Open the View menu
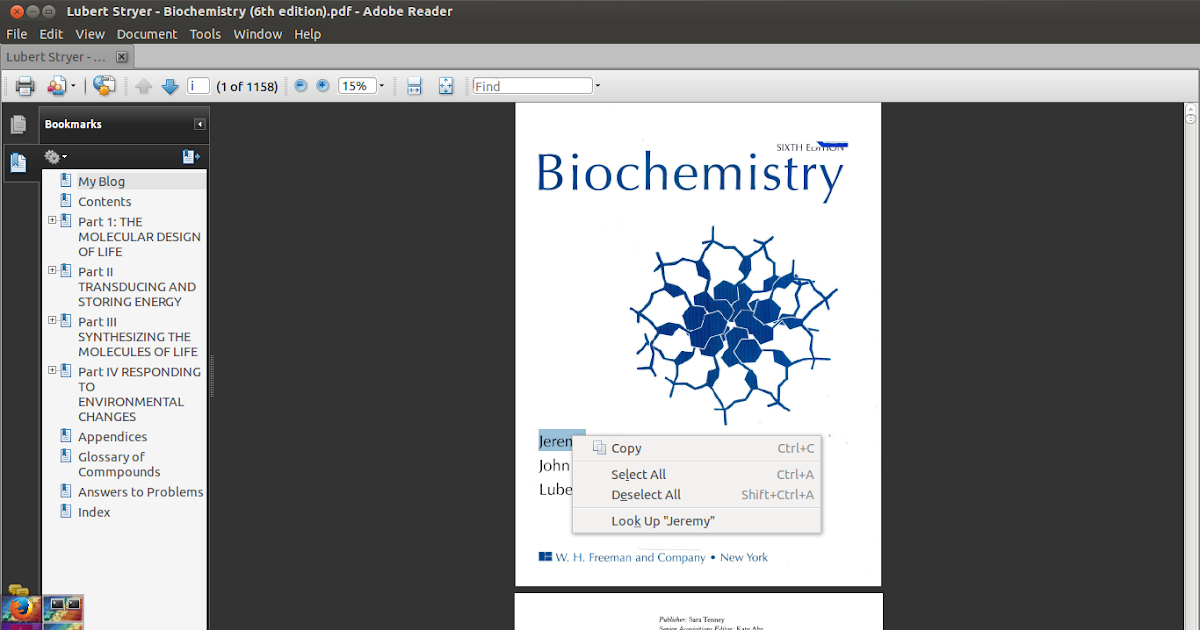This screenshot has height=630, width=1200. tap(90, 34)
